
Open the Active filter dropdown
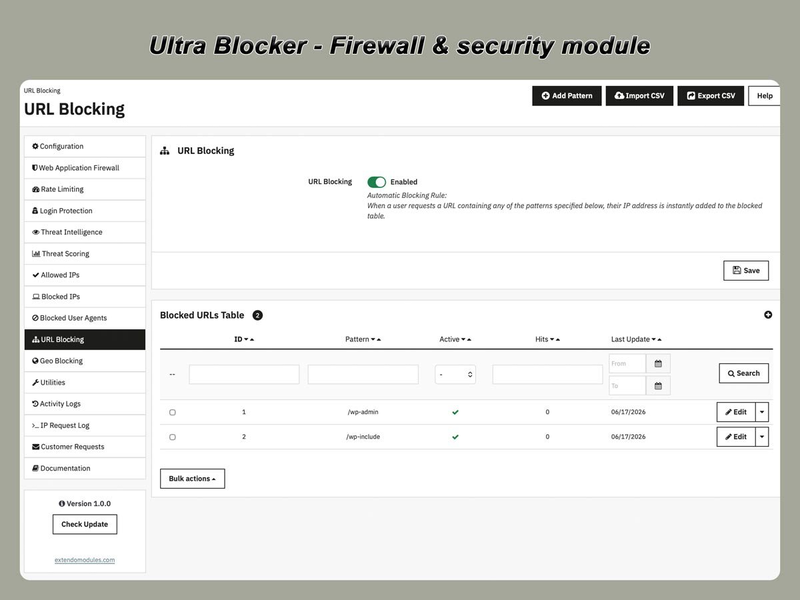455,374
